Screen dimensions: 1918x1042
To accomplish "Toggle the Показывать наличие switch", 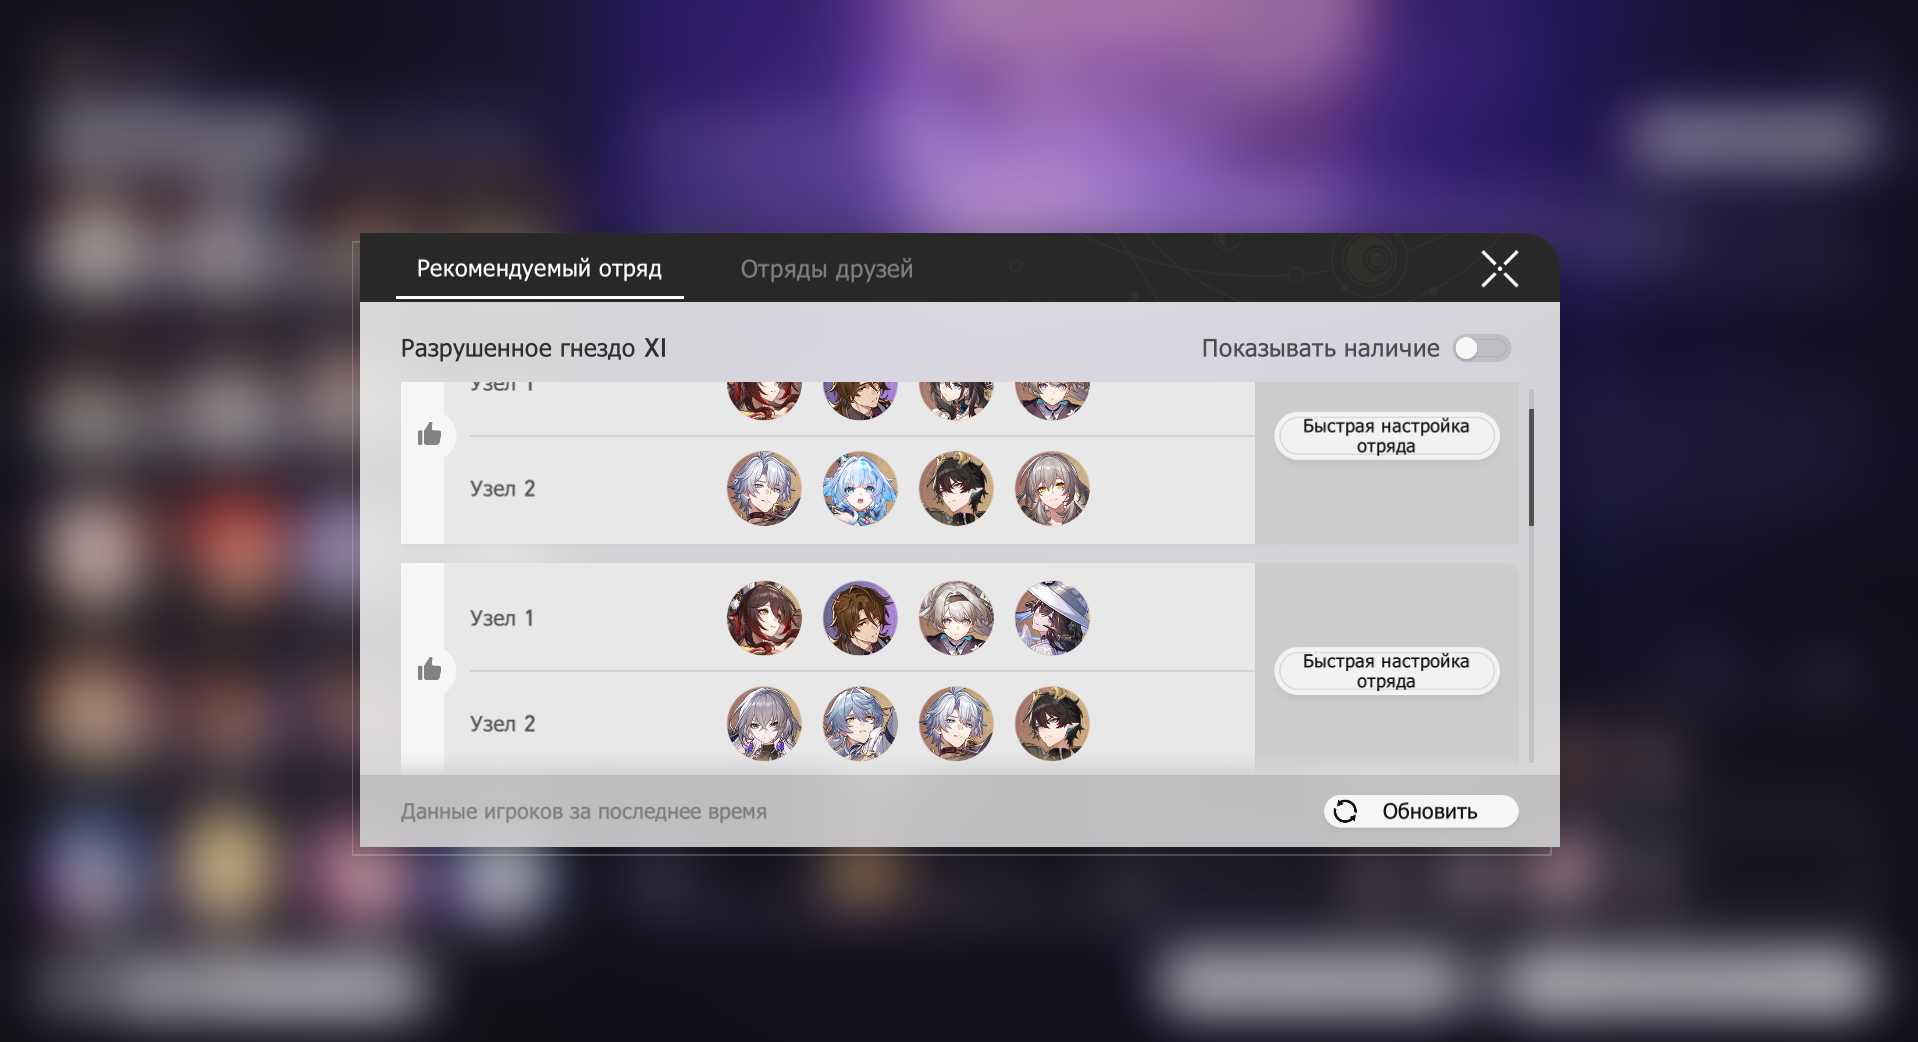I will click(x=1481, y=348).
